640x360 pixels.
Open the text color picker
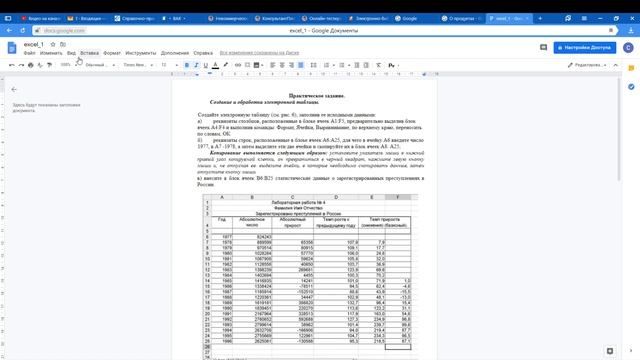point(216,65)
